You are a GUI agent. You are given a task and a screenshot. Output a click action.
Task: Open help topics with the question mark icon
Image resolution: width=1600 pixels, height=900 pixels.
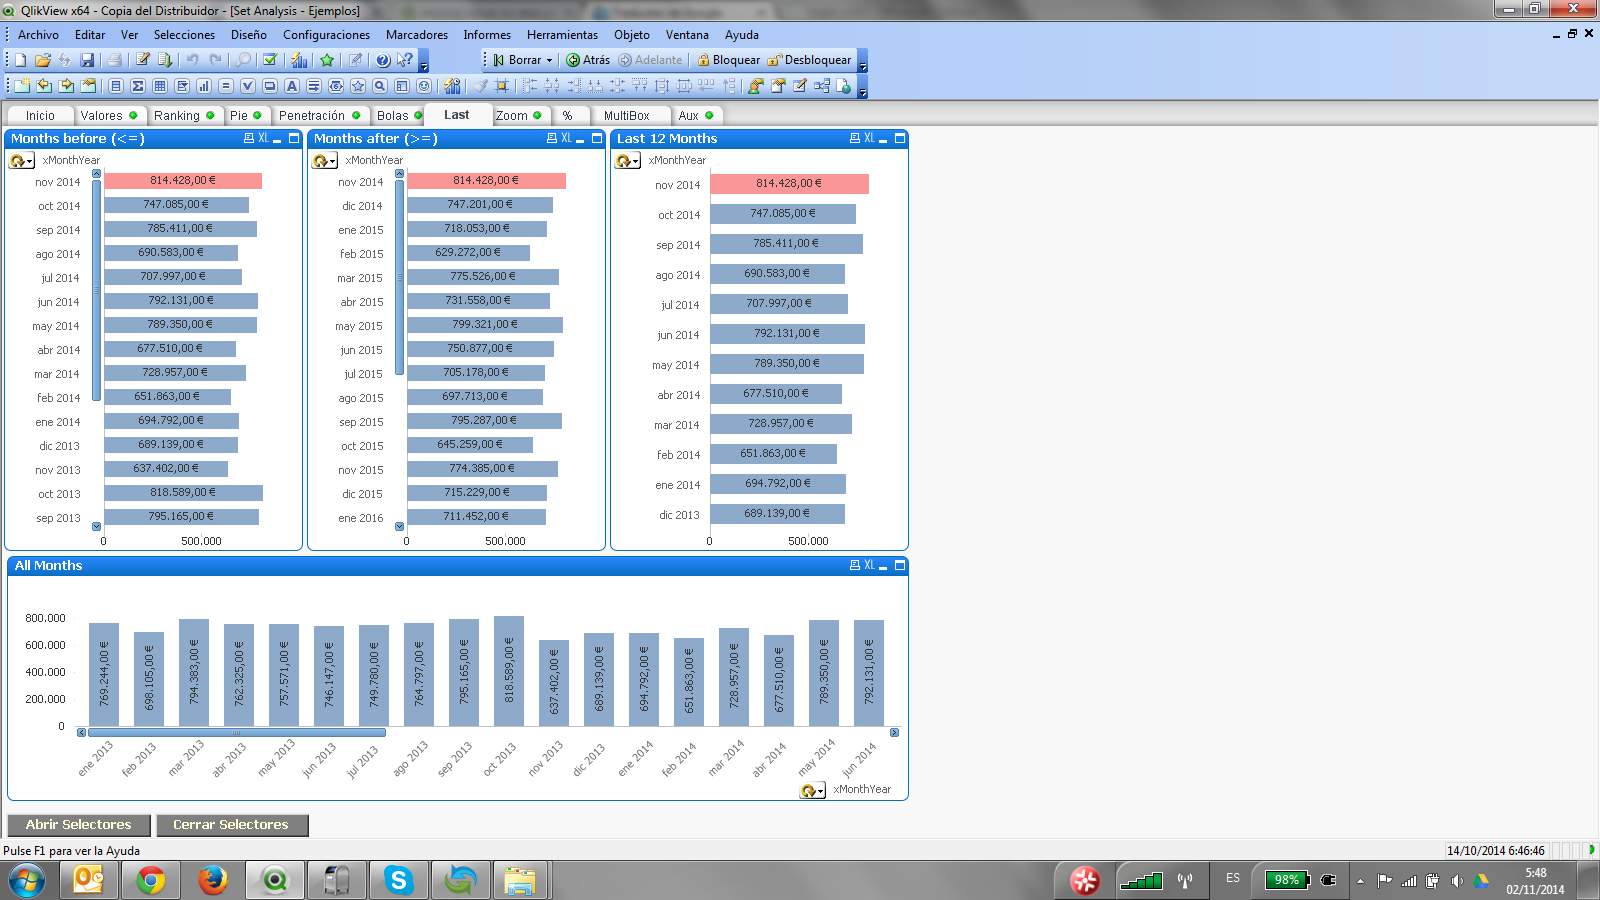pyautogui.click(x=383, y=60)
